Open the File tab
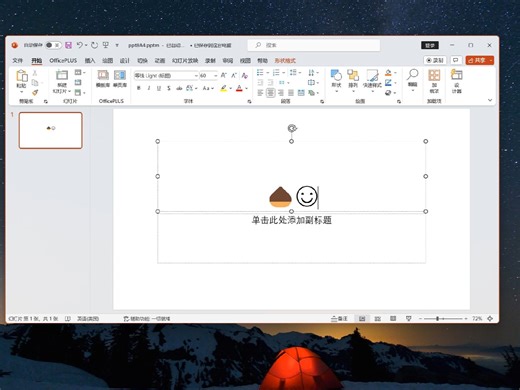Viewport: 520px width, 390px height. click(17, 60)
